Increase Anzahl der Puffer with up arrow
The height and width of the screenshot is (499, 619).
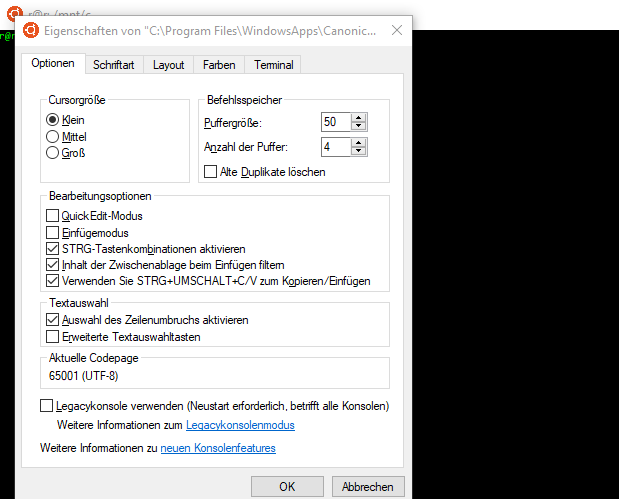click(x=358, y=143)
